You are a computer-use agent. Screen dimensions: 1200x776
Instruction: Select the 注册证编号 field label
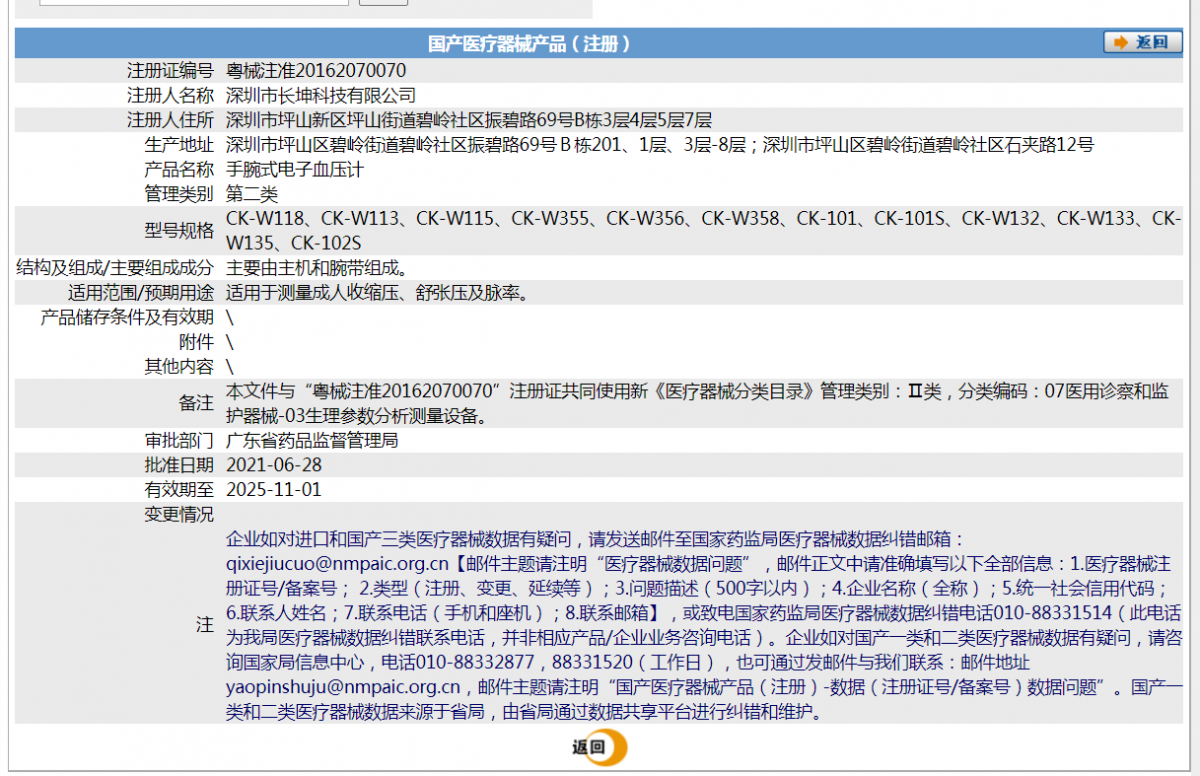pyautogui.click(x=170, y=71)
